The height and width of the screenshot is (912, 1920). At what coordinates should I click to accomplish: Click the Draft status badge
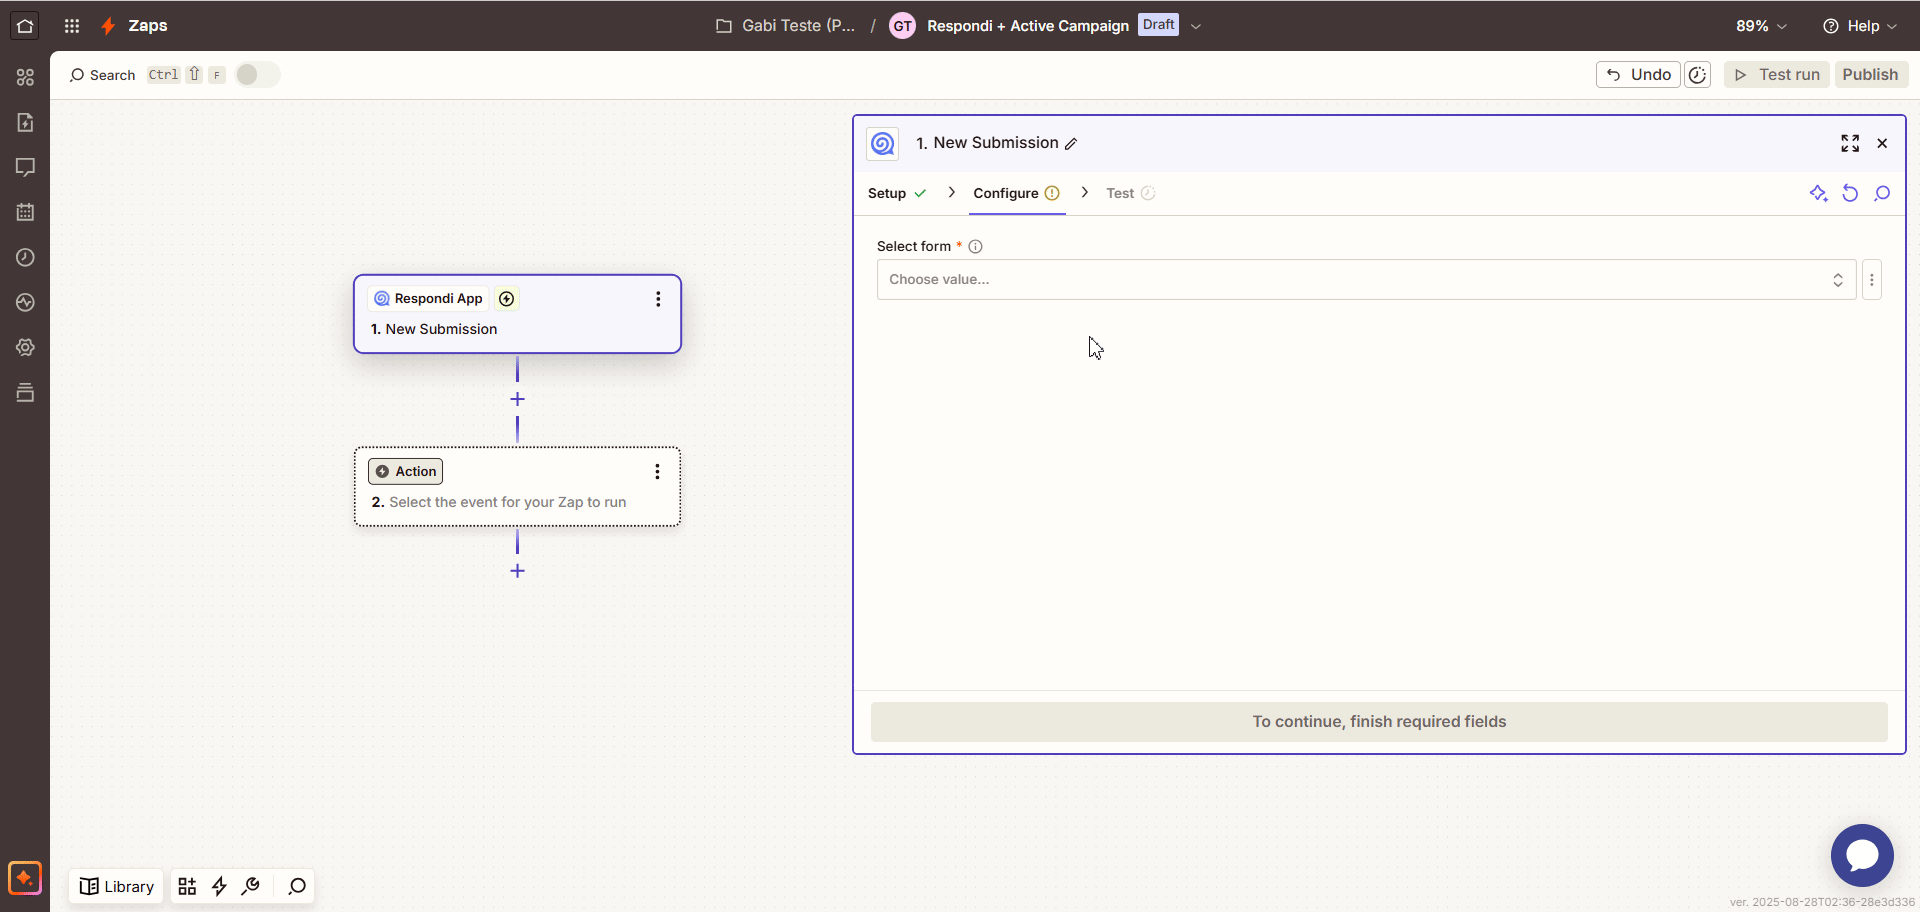(x=1159, y=25)
